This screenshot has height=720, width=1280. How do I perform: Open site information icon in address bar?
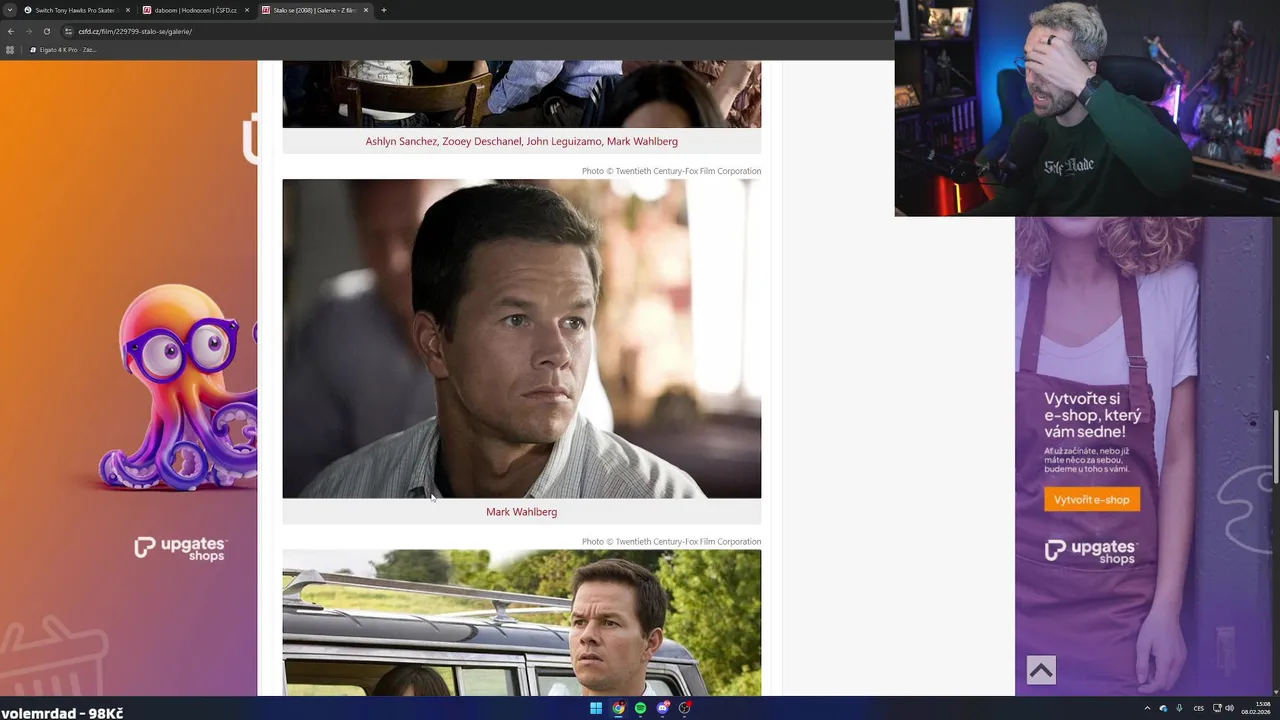click(68, 31)
